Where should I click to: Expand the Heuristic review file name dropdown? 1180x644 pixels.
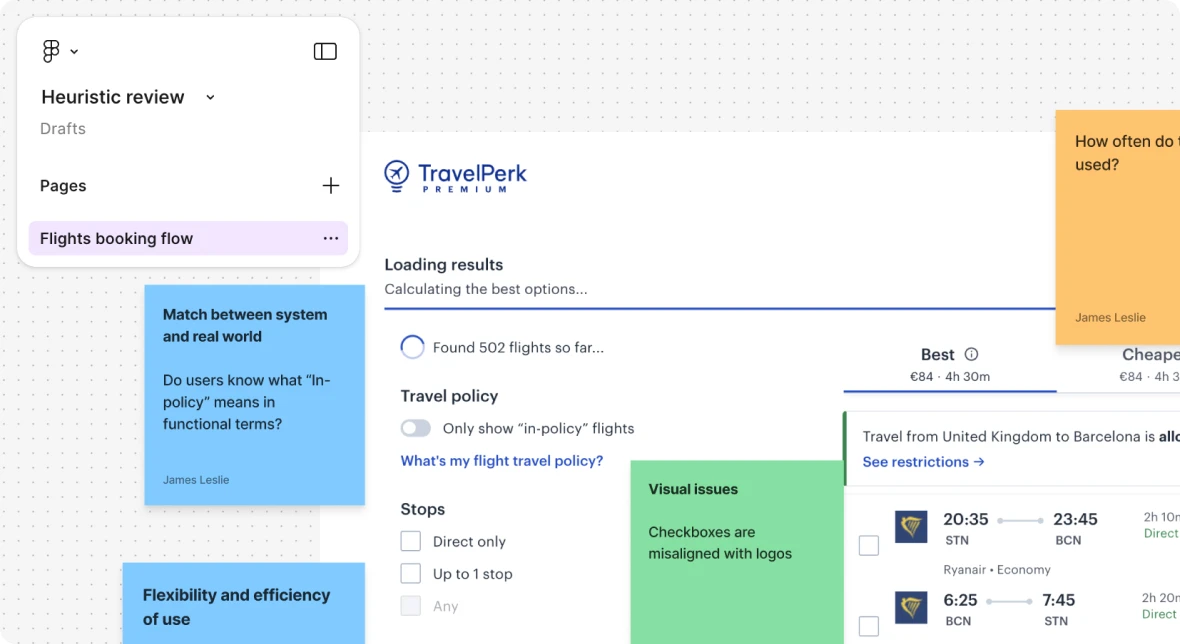click(210, 97)
